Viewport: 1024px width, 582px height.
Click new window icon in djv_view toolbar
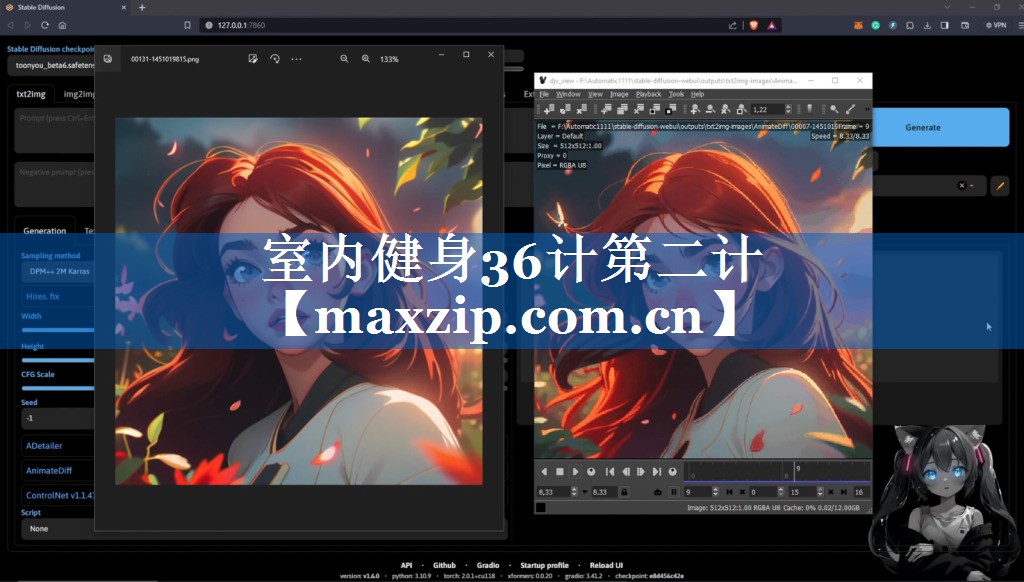coord(607,109)
